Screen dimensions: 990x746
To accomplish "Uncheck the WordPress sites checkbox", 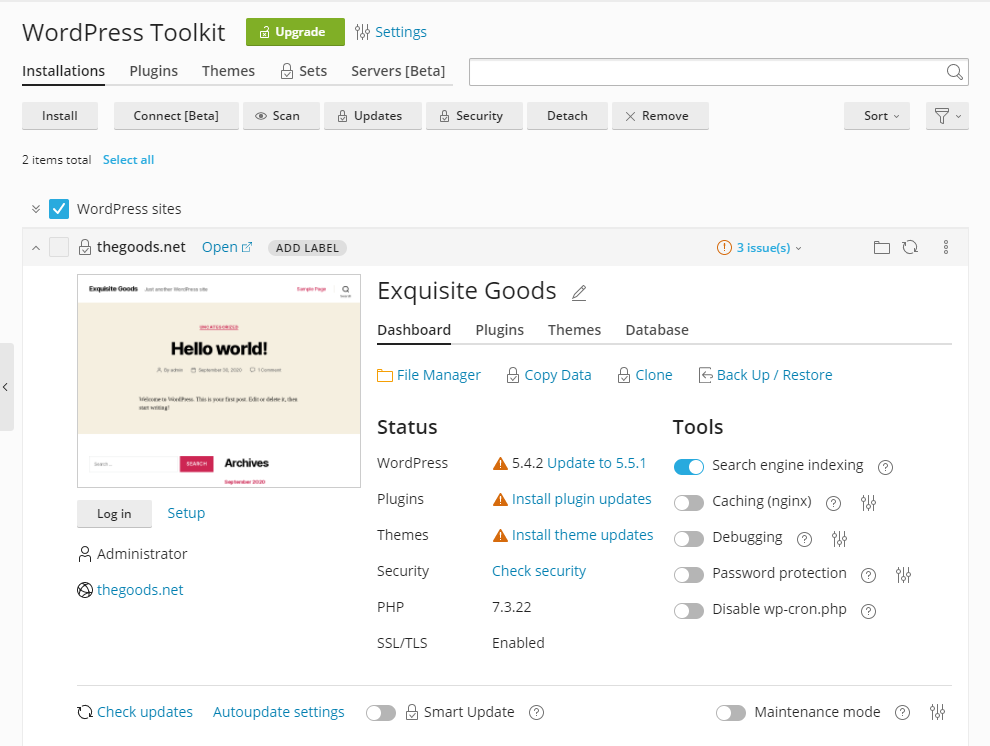I will [x=59, y=209].
